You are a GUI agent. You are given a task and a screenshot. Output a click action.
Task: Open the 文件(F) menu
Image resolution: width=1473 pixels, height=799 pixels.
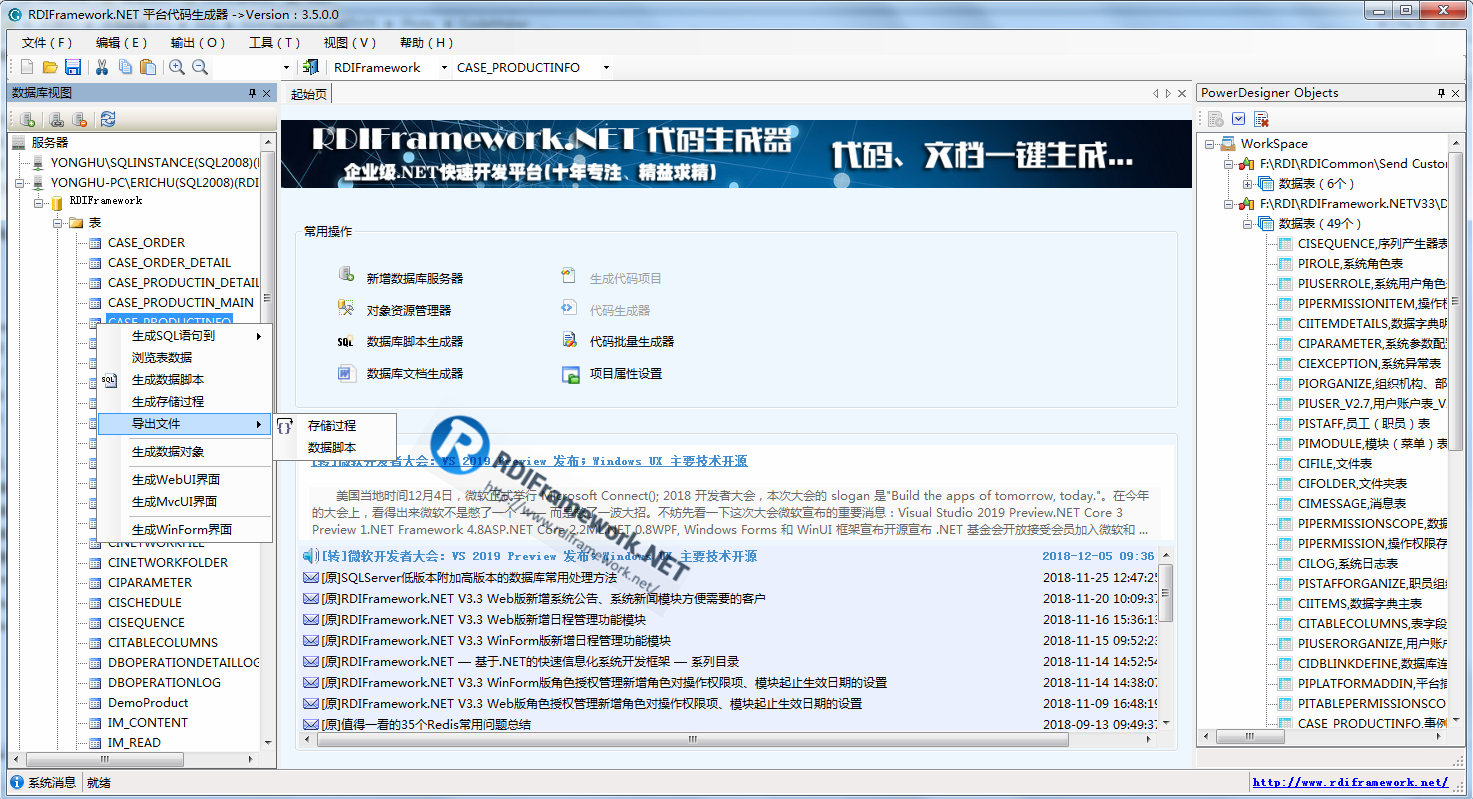point(47,42)
